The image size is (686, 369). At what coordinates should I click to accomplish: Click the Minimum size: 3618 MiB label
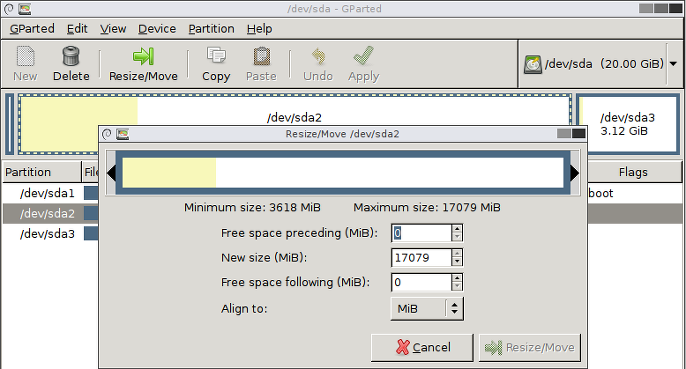[x=252, y=207]
